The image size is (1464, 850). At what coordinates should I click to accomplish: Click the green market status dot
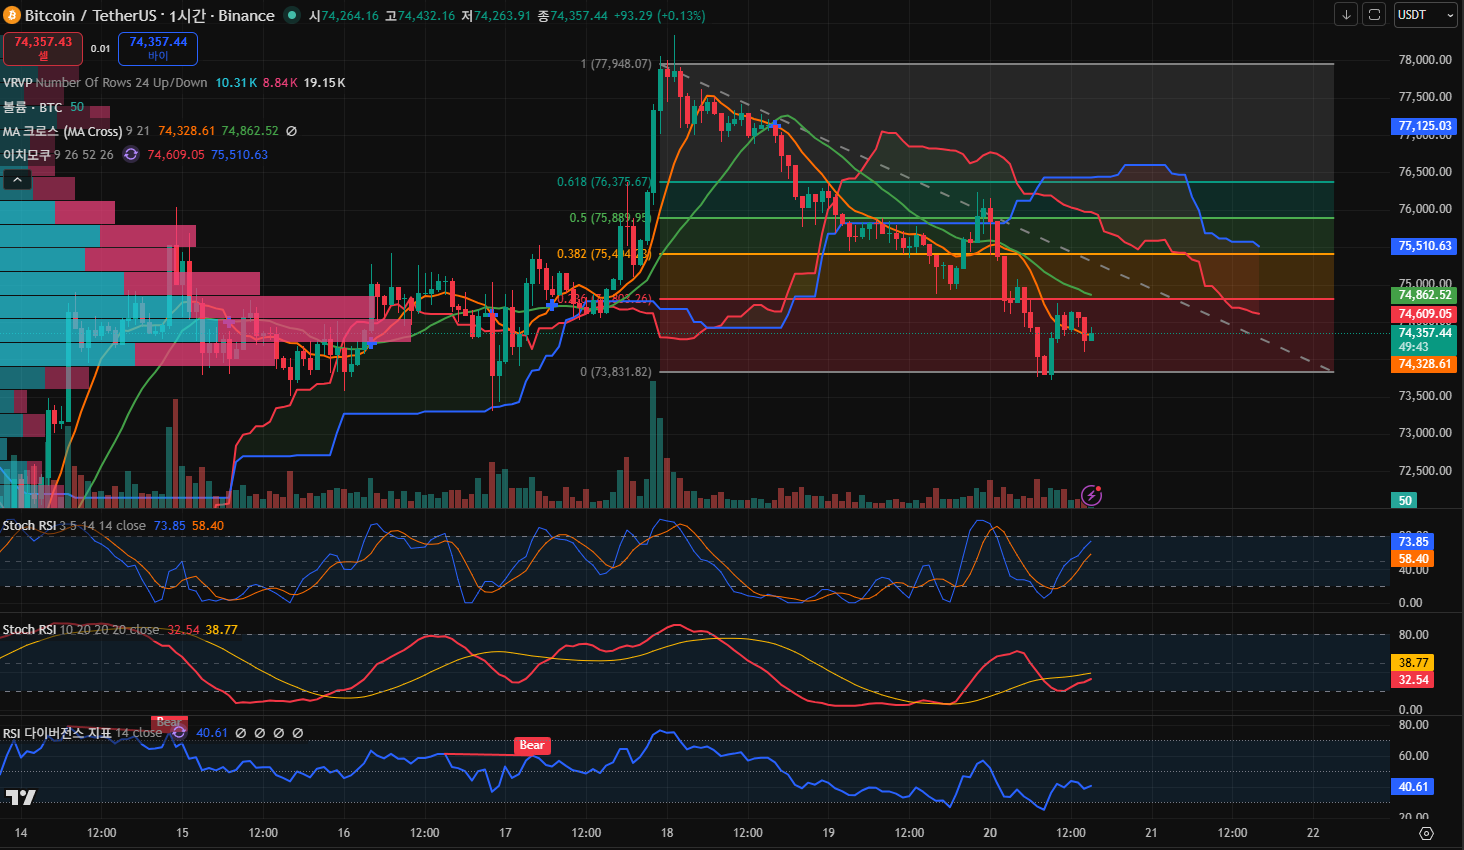coord(292,15)
